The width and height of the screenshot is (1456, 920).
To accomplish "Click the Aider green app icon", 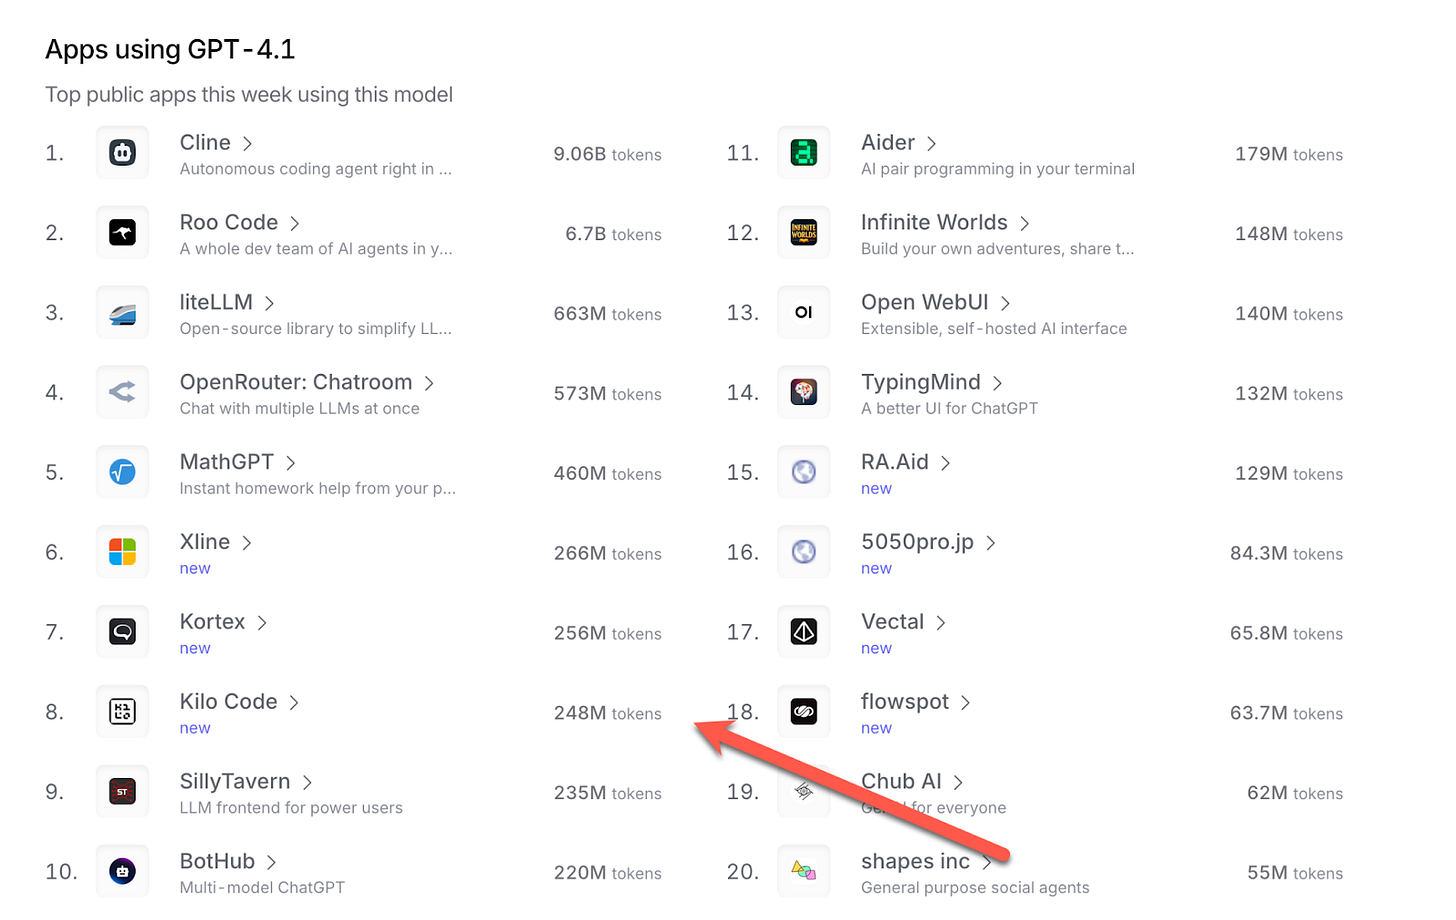I will [804, 153].
